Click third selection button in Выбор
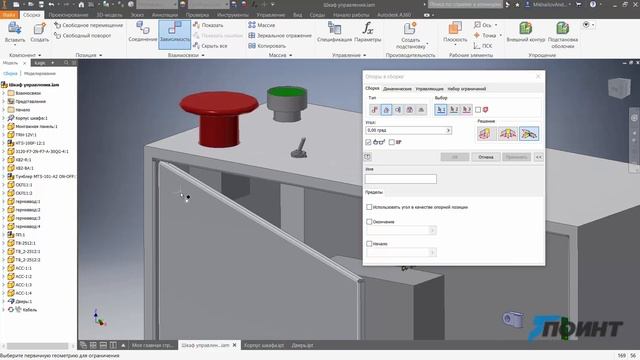The width and height of the screenshot is (640, 360). click(467, 110)
